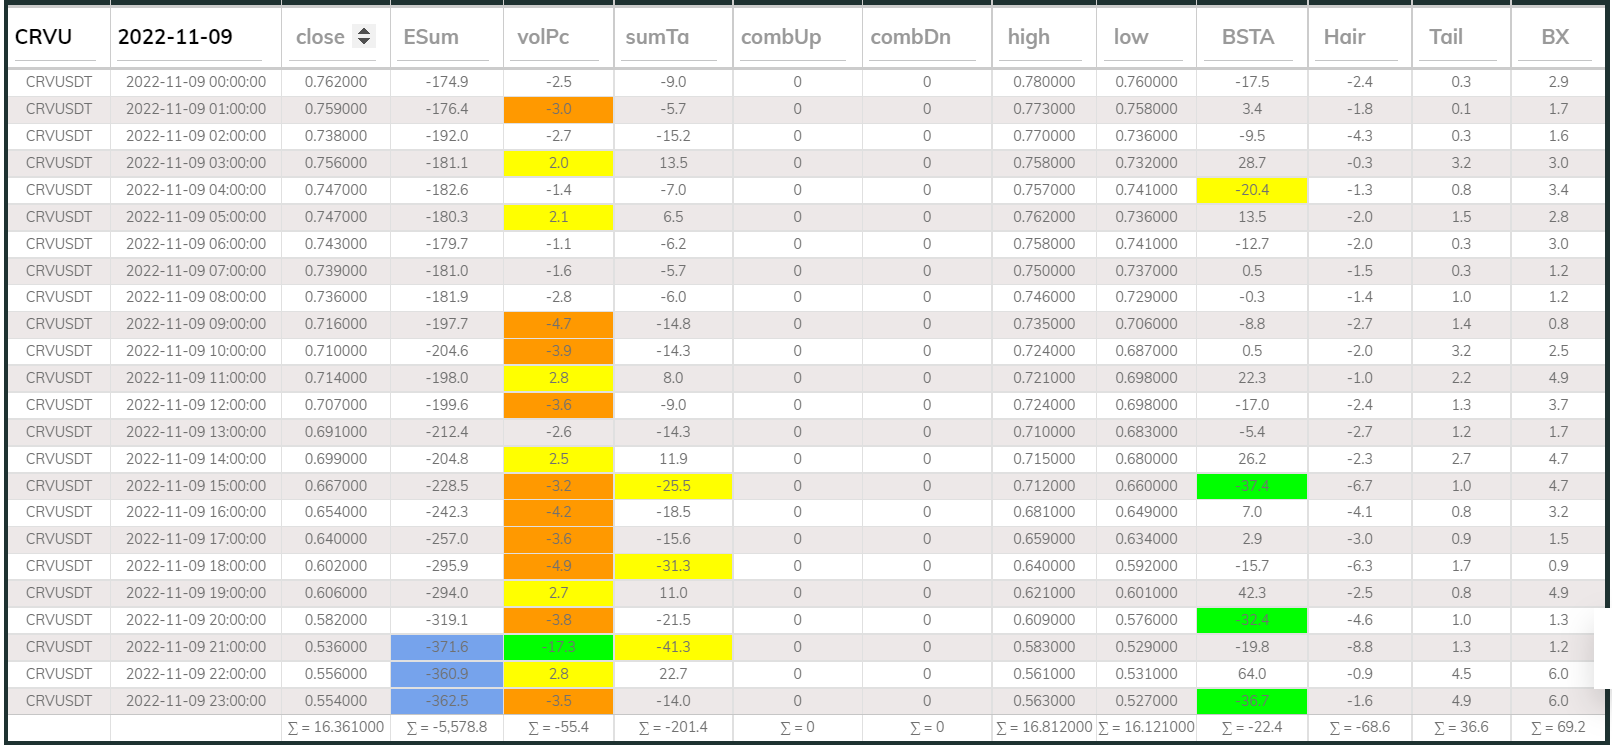Select the combUp column header
Image resolution: width=1612 pixels, height=747 pixels.
click(x=781, y=37)
